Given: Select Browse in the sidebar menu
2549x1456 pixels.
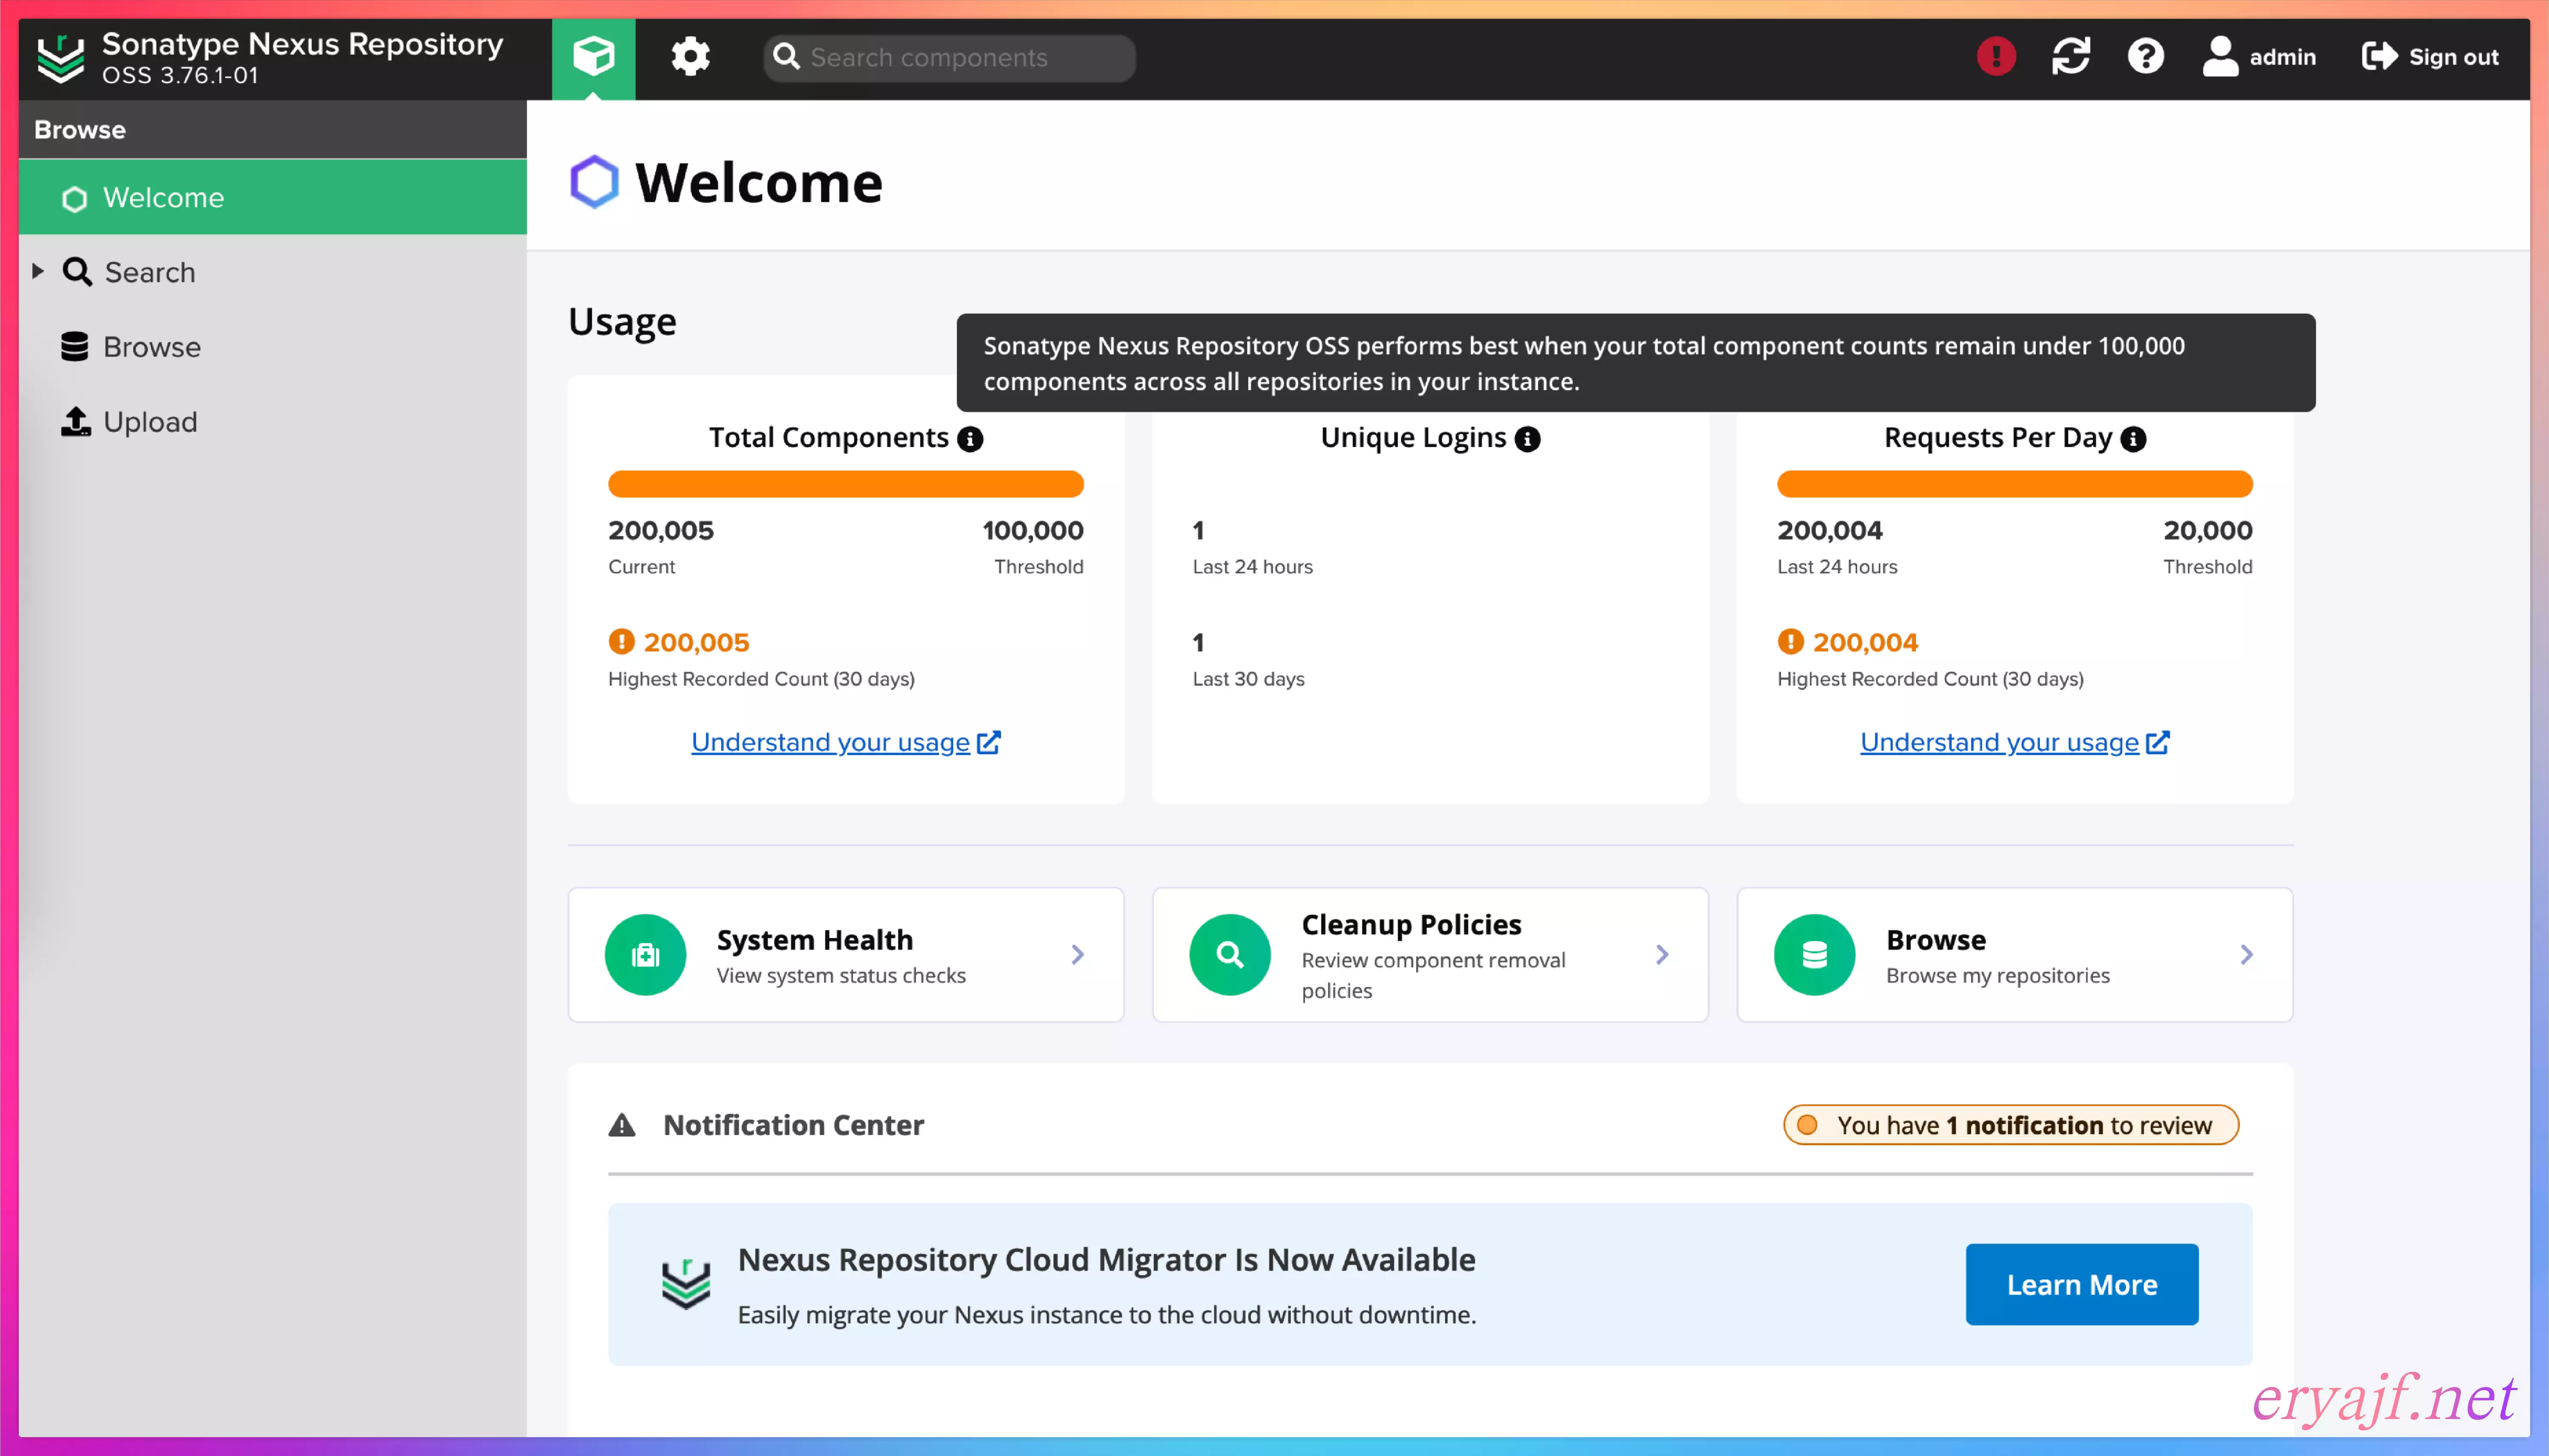Looking at the screenshot, I should 152,347.
